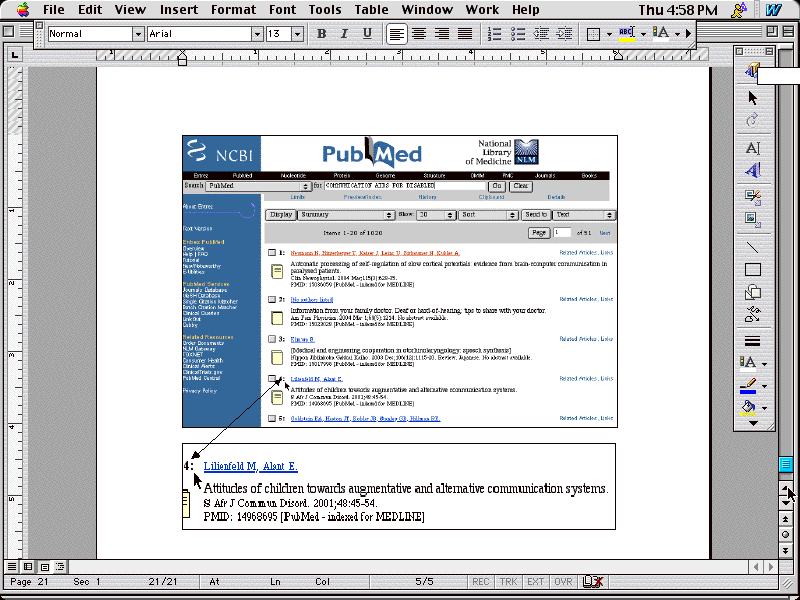This screenshot has width=800, height=600.
Task: Open the AutoShapes tool
Action: tap(753, 292)
